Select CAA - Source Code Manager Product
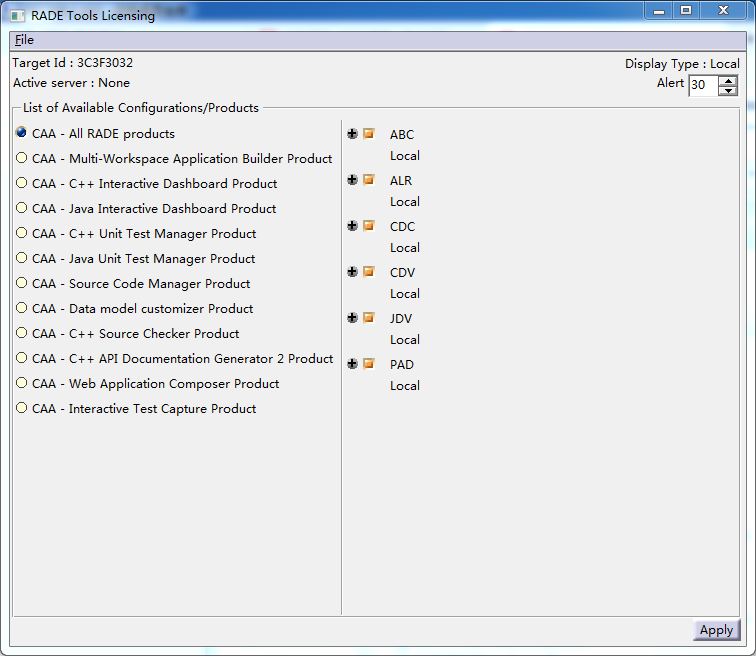Screen dimensions: 756x656 tap(133, 283)
